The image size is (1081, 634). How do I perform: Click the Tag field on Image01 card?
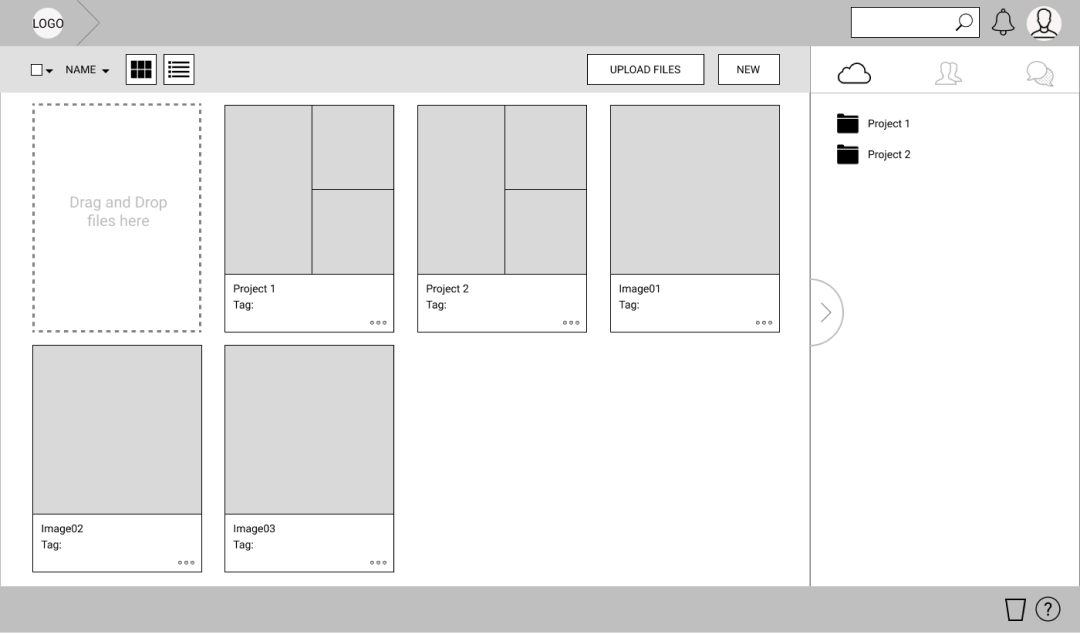pos(629,305)
